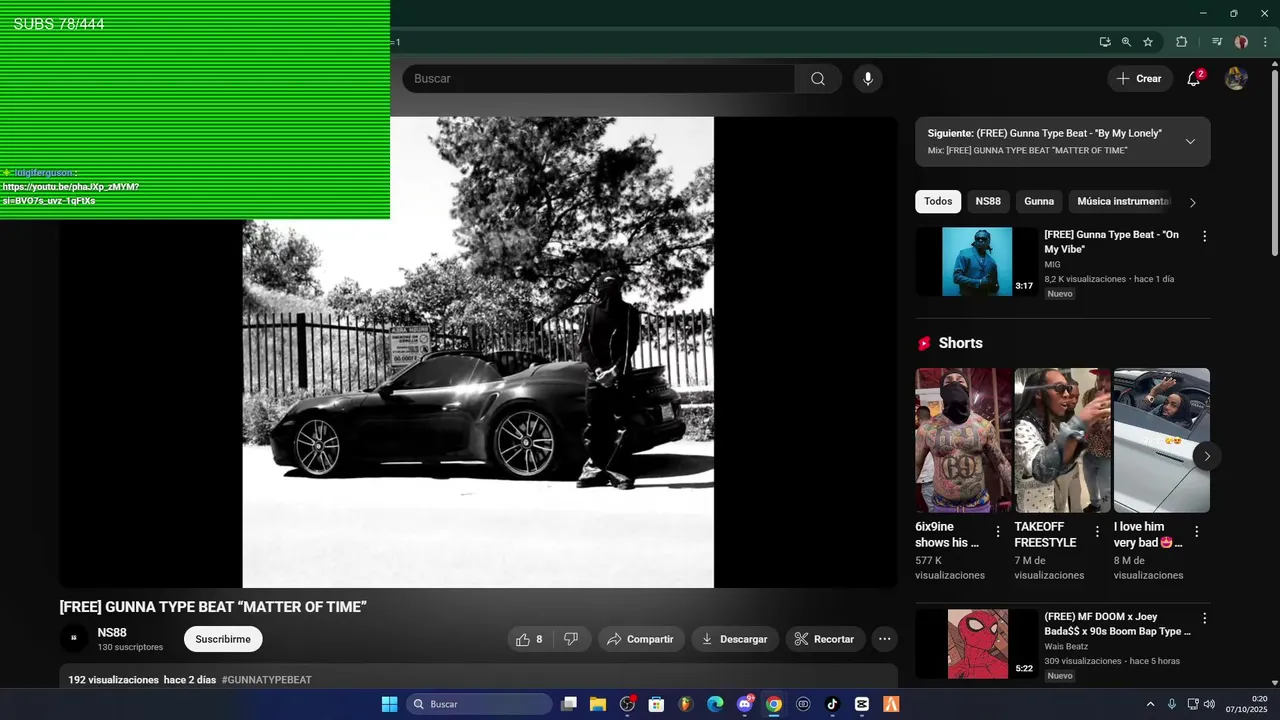Screen dimensions: 1280x720
Task: Open NS88 channel name link
Action: tap(112, 633)
